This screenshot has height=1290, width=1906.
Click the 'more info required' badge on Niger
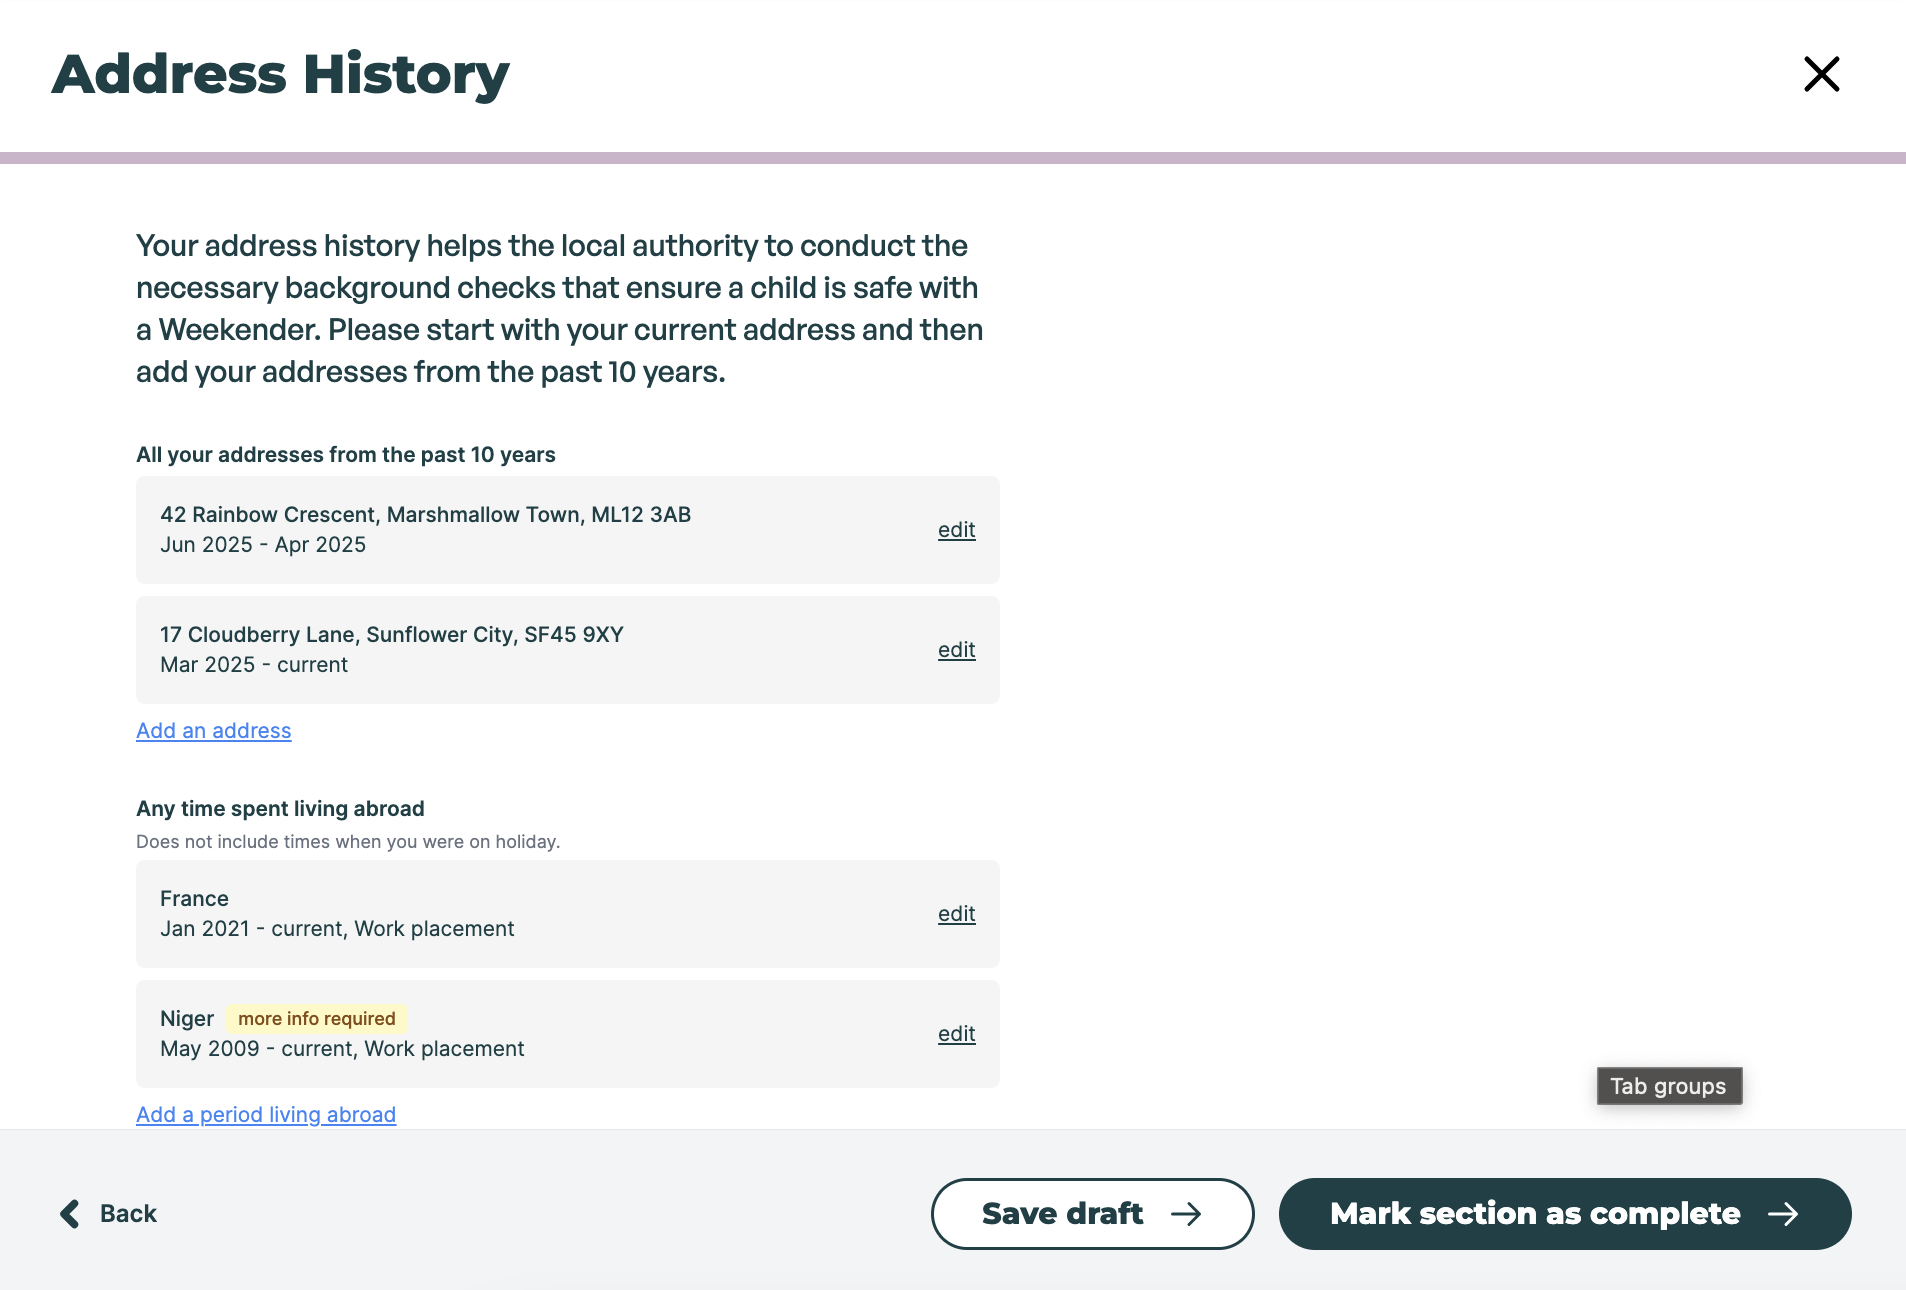(316, 1018)
